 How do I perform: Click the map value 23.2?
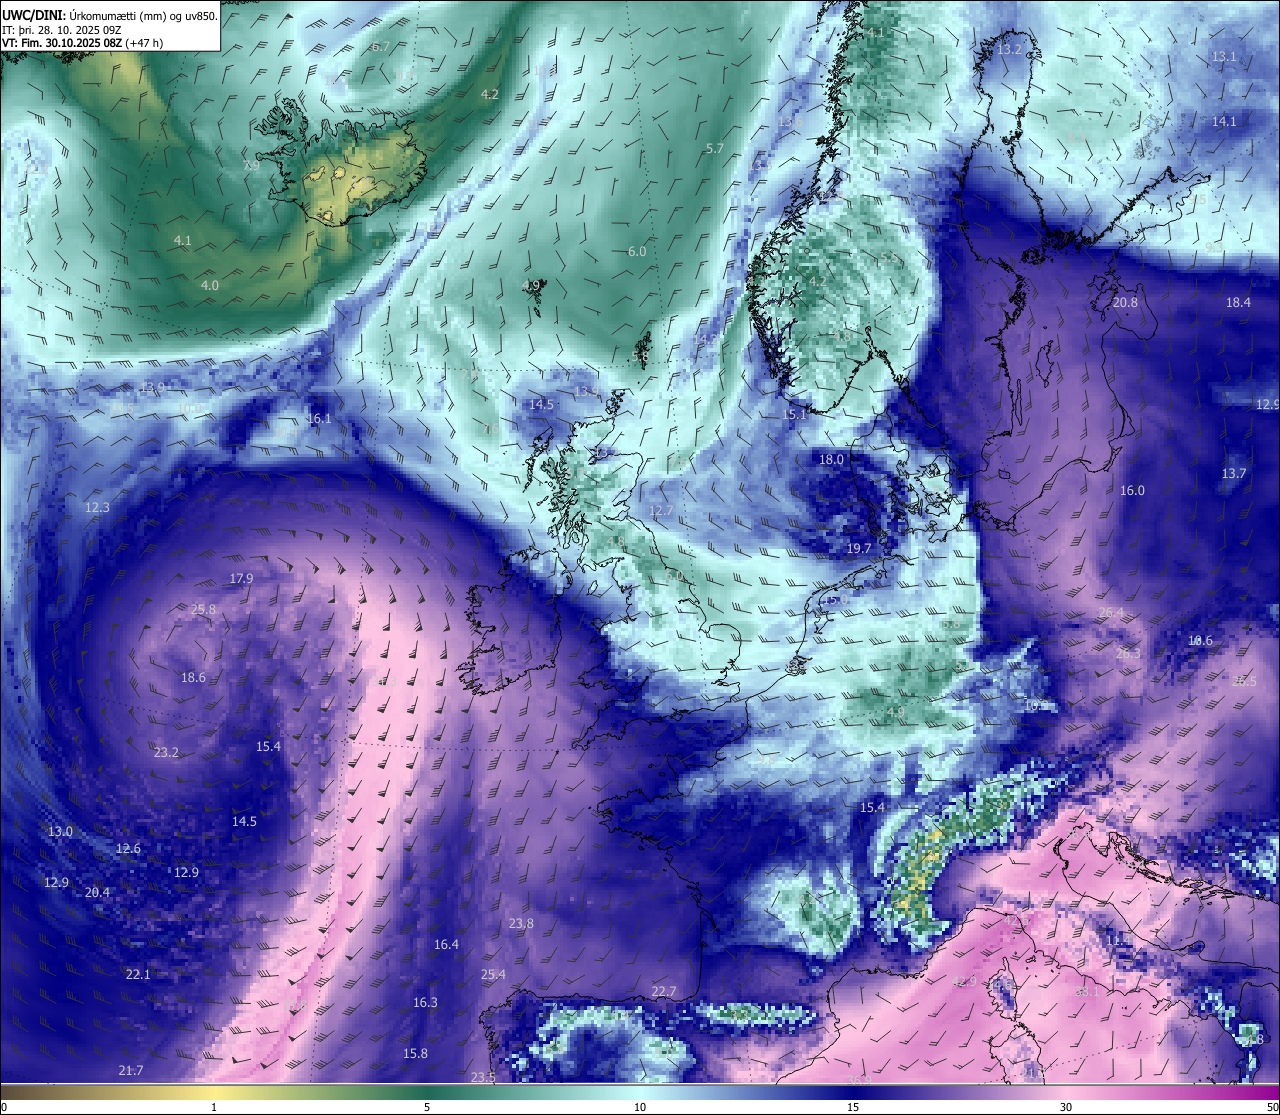pyautogui.click(x=166, y=752)
